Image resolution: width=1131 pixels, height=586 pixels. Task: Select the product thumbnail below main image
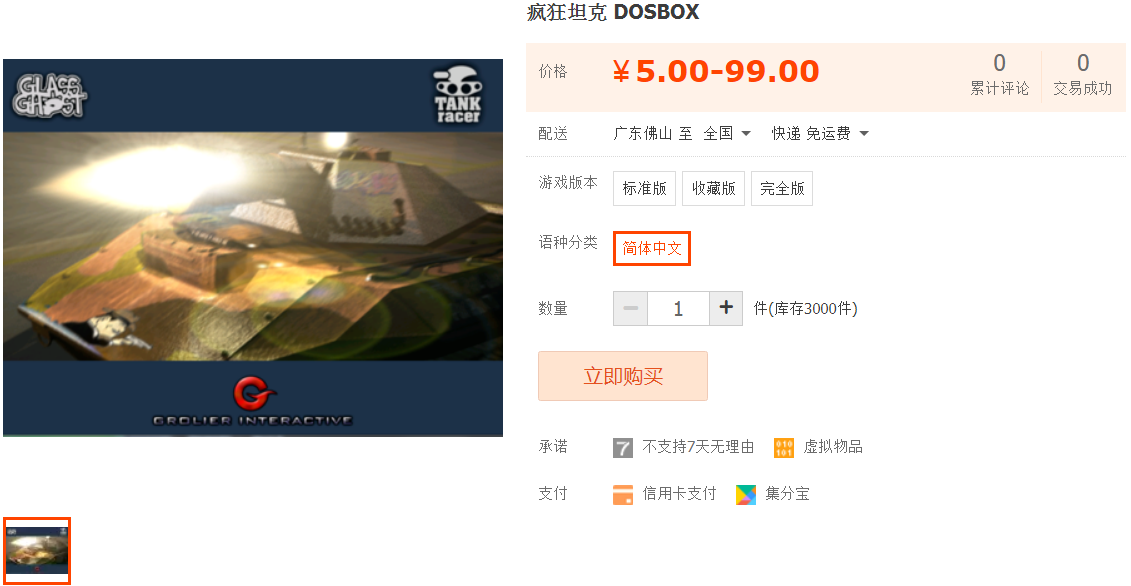click(37, 551)
